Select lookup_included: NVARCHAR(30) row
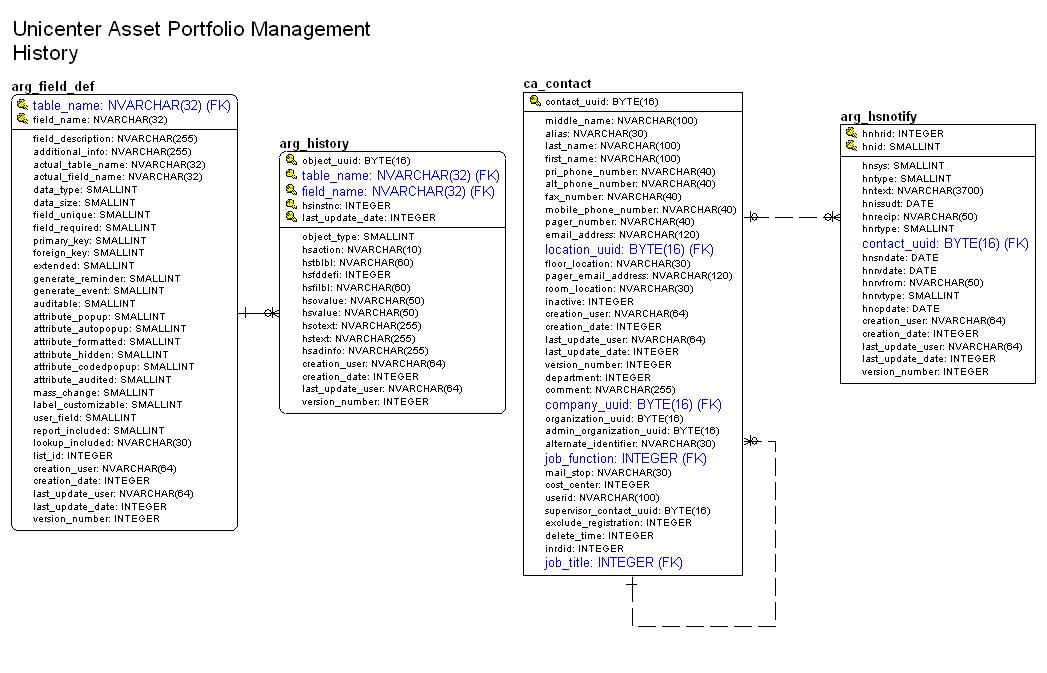Image resolution: width=1047 pixels, height=673 pixels. tap(112, 443)
